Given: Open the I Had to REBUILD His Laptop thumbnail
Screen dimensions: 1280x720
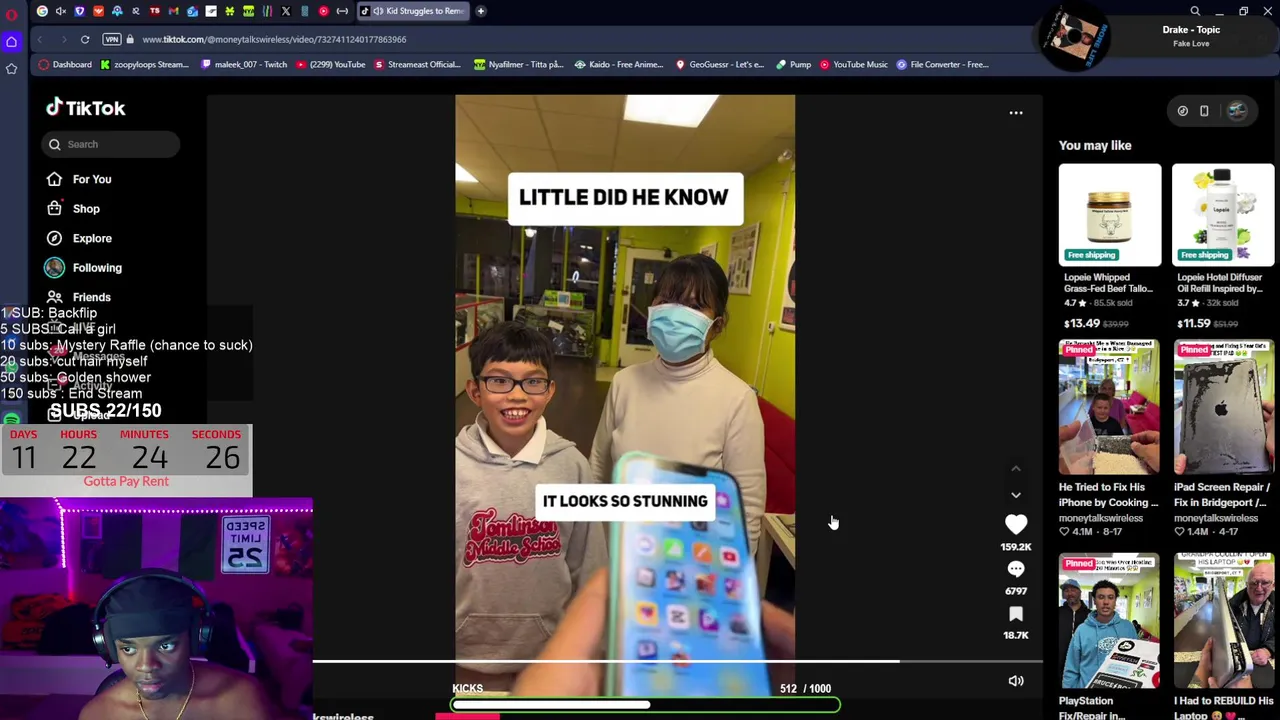Looking at the screenshot, I should click(x=1223, y=621).
